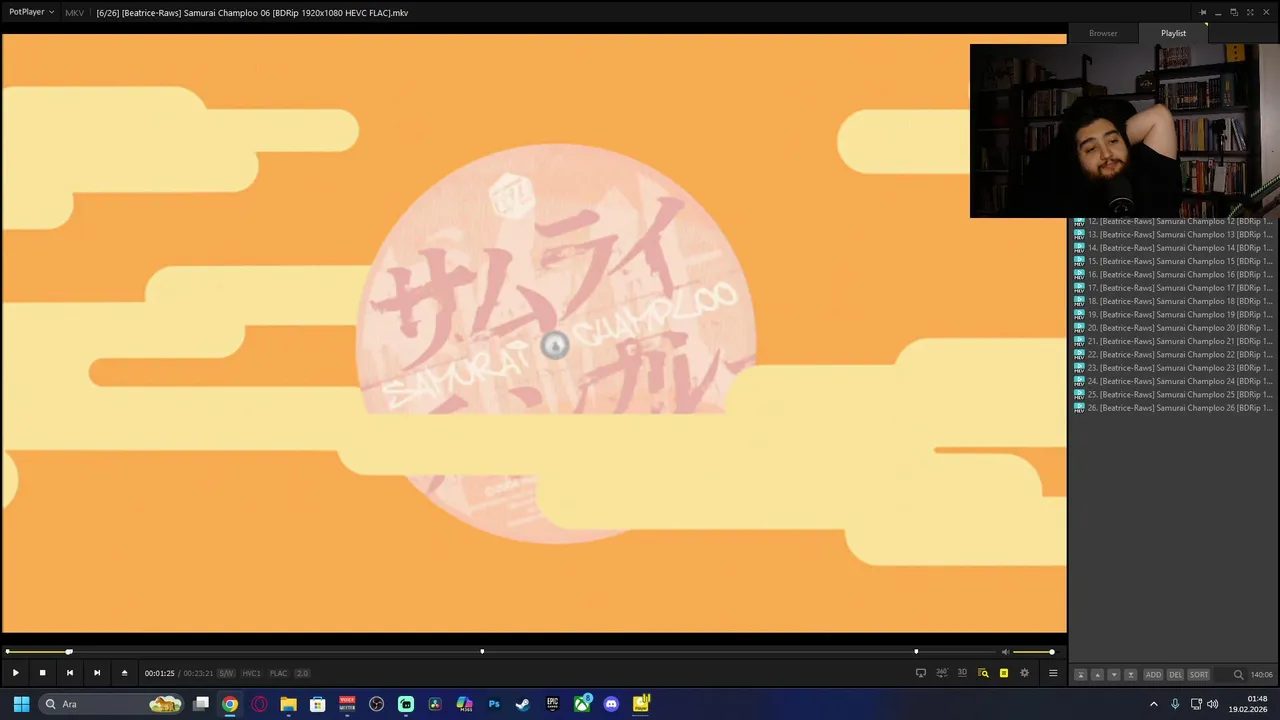Go to the previous playlist item
This screenshot has height=720, width=1280.
click(x=69, y=673)
